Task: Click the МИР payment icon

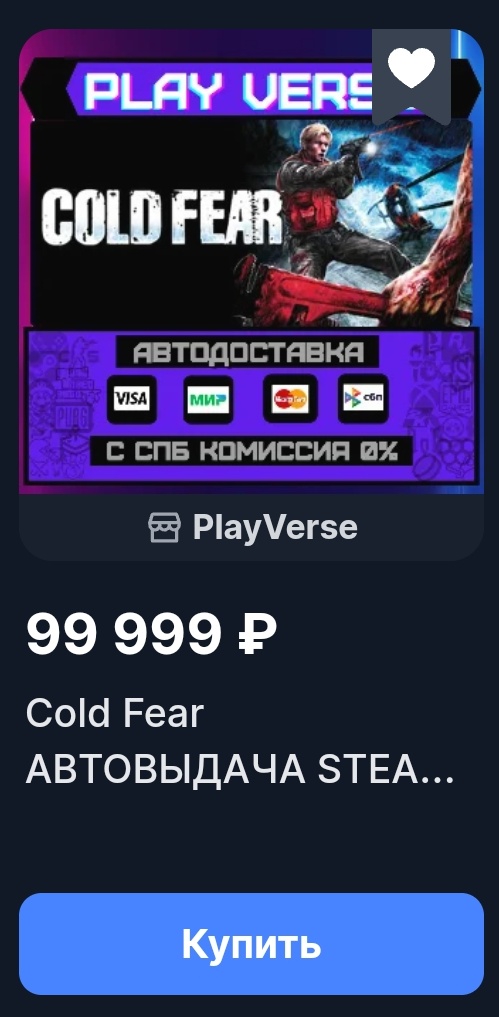Action: [208, 399]
